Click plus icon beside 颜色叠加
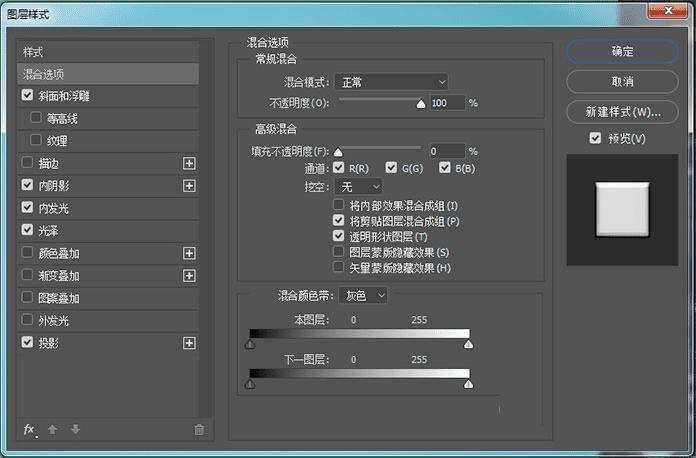This screenshot has width=696, height=458. [189, 253]
